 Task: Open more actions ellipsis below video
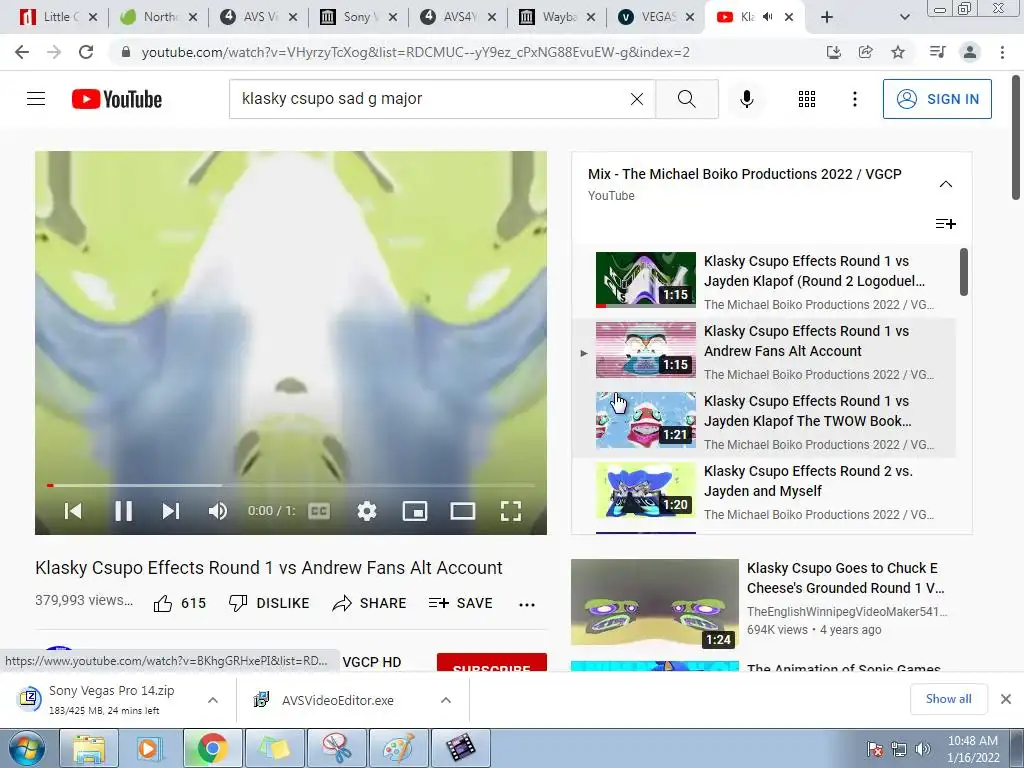pos(527,604)
